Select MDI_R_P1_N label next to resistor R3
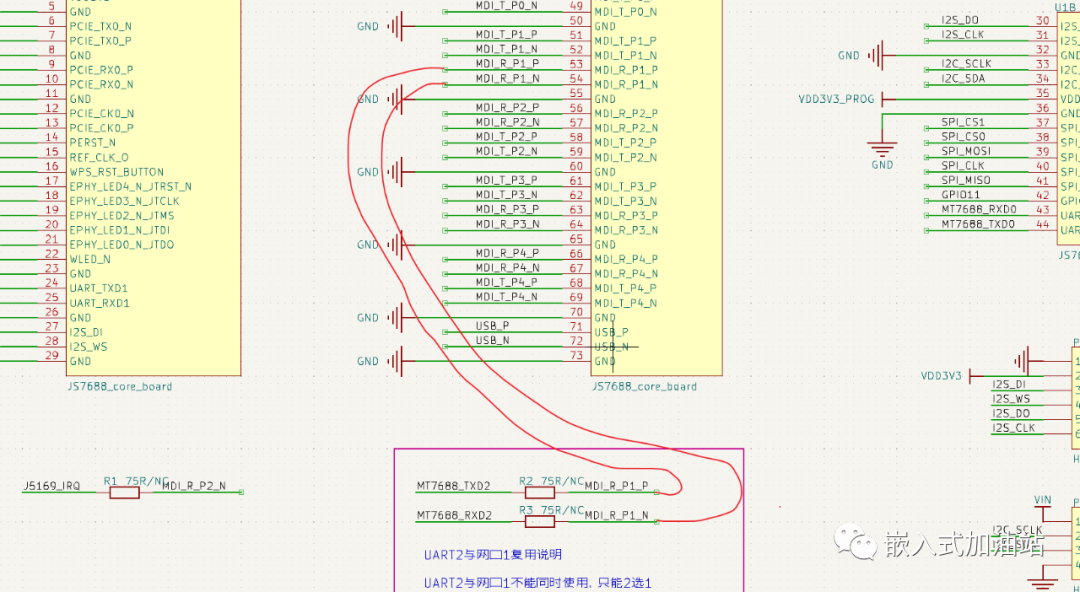 tap(616, 515)
